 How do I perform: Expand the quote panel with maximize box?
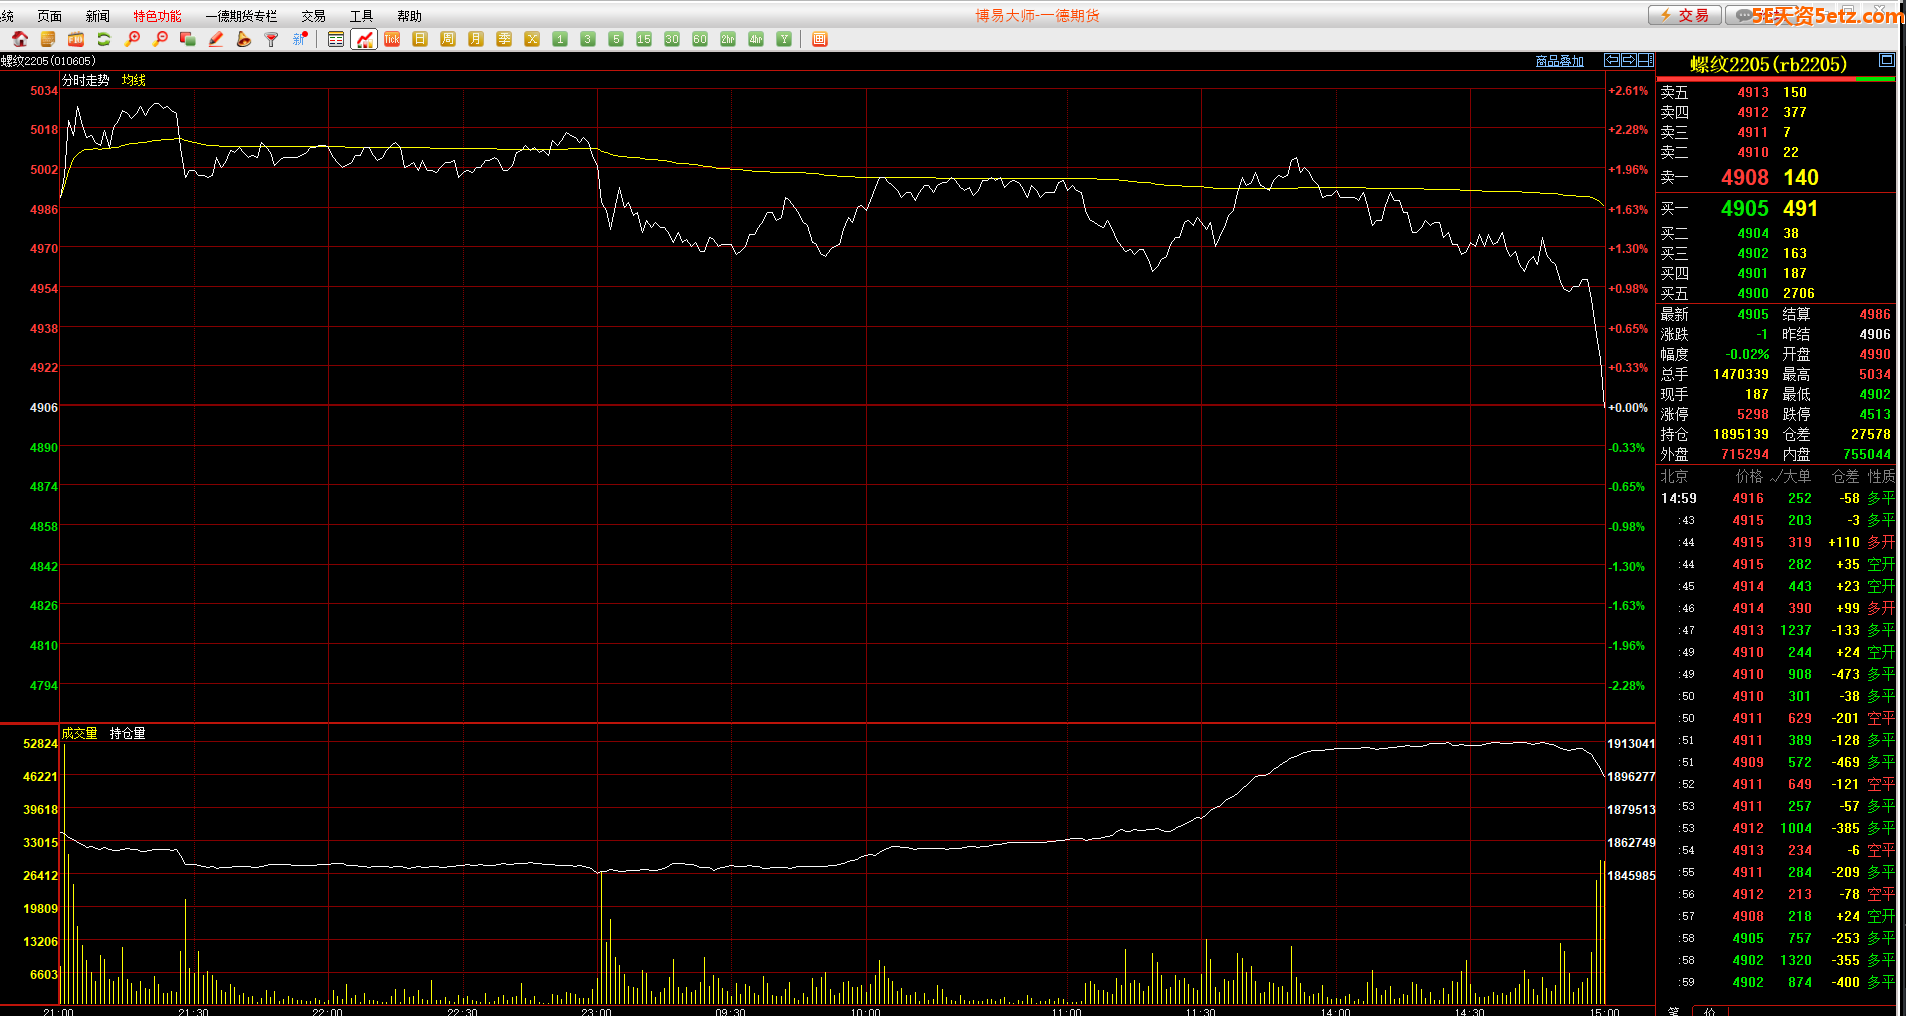coord(1886,61)
